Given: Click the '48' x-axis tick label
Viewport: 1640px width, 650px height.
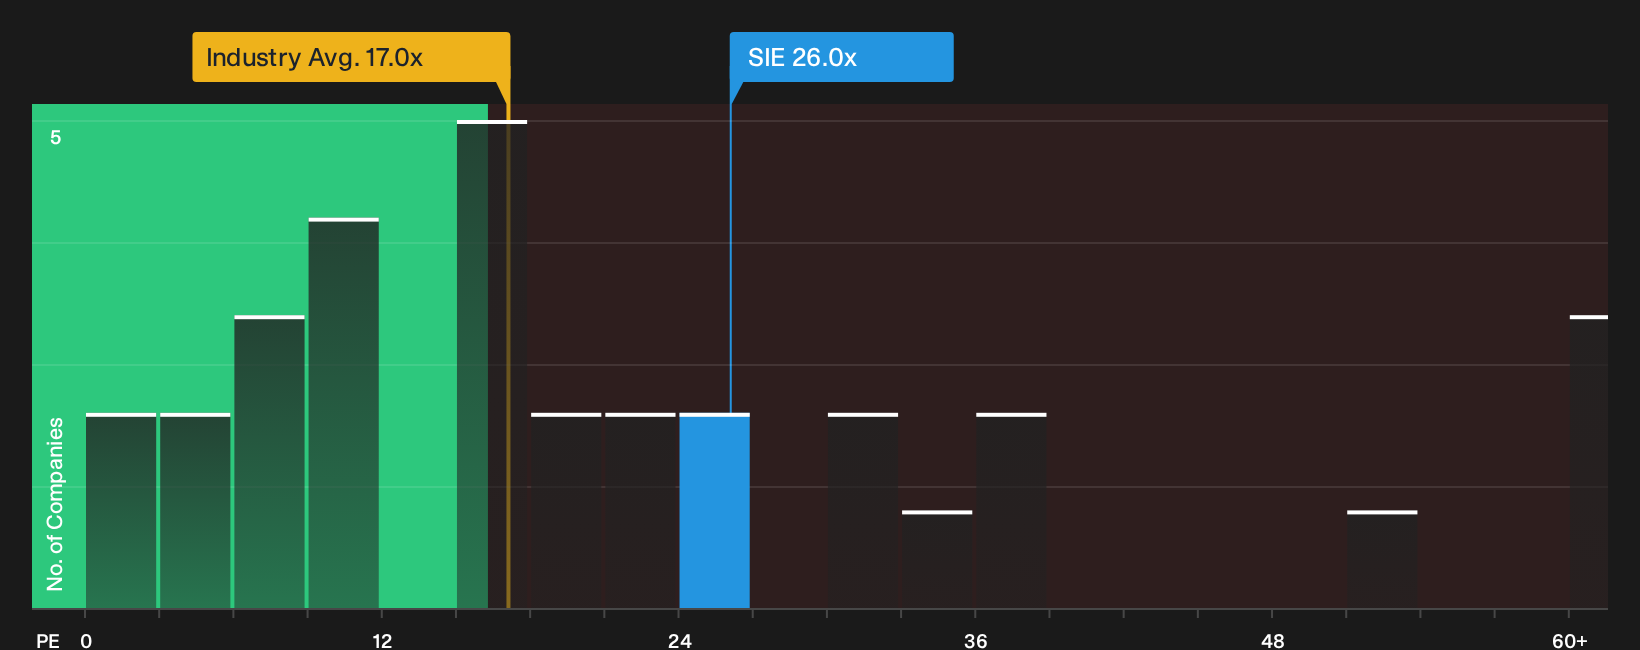Looking at the screenshot, I should 1273,640.
